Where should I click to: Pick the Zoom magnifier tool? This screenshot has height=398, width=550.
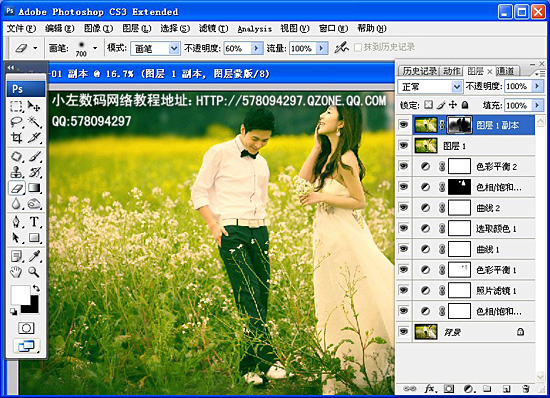[34, 272]
